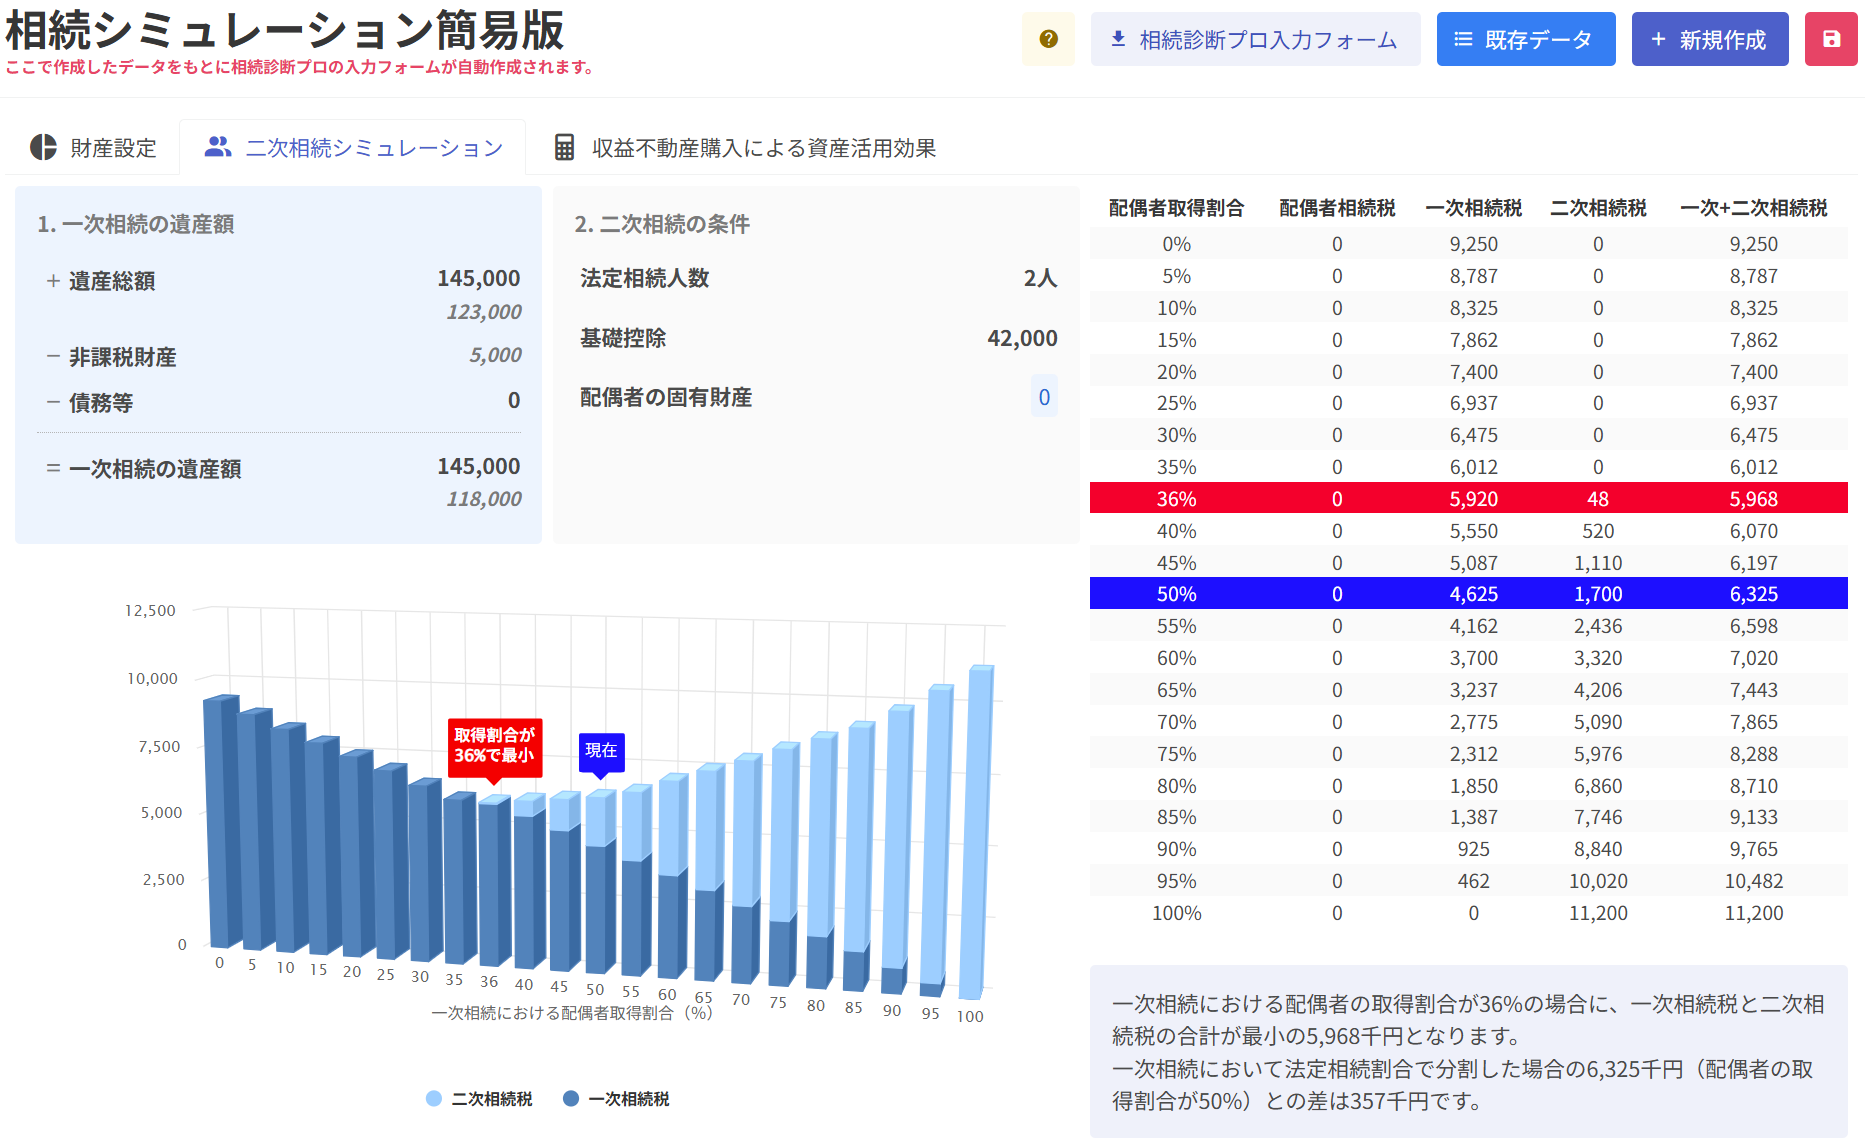Expand the 遺産総額 row
The height and width of the screenshot is (1145, 1865).
[x=53, y=281]
